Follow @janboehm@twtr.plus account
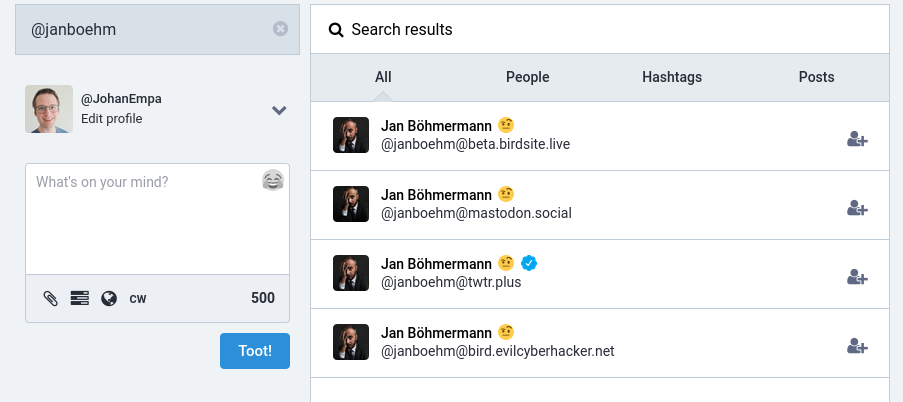 point(857,278)
